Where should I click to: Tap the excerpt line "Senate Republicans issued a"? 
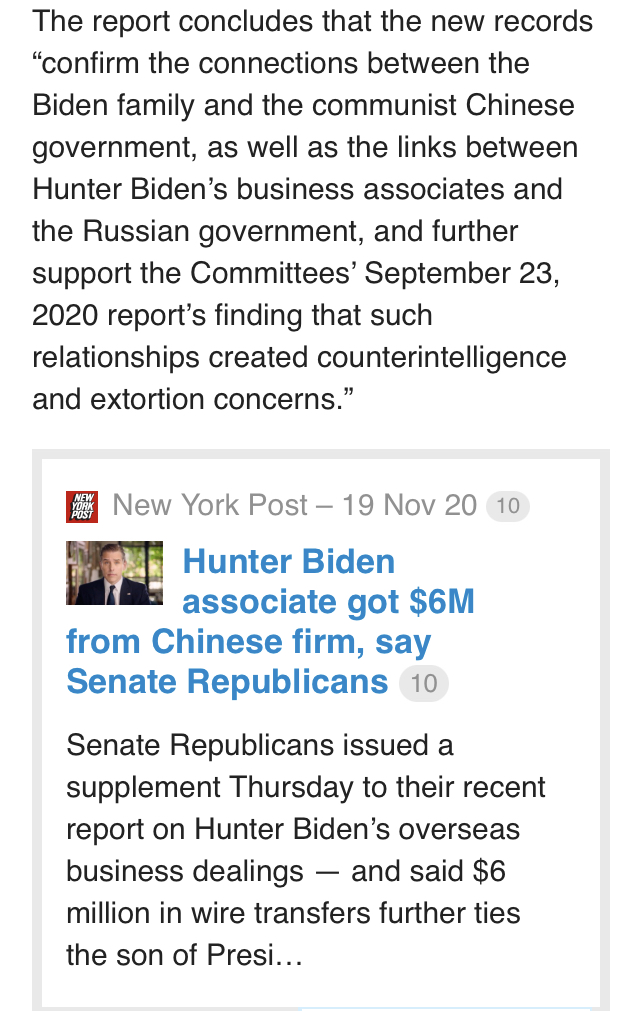pos(260,745)
